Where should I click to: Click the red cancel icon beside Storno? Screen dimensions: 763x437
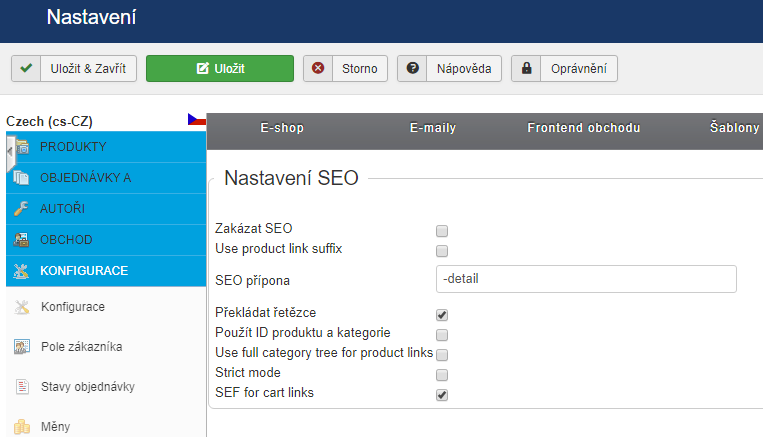[318, 68]
